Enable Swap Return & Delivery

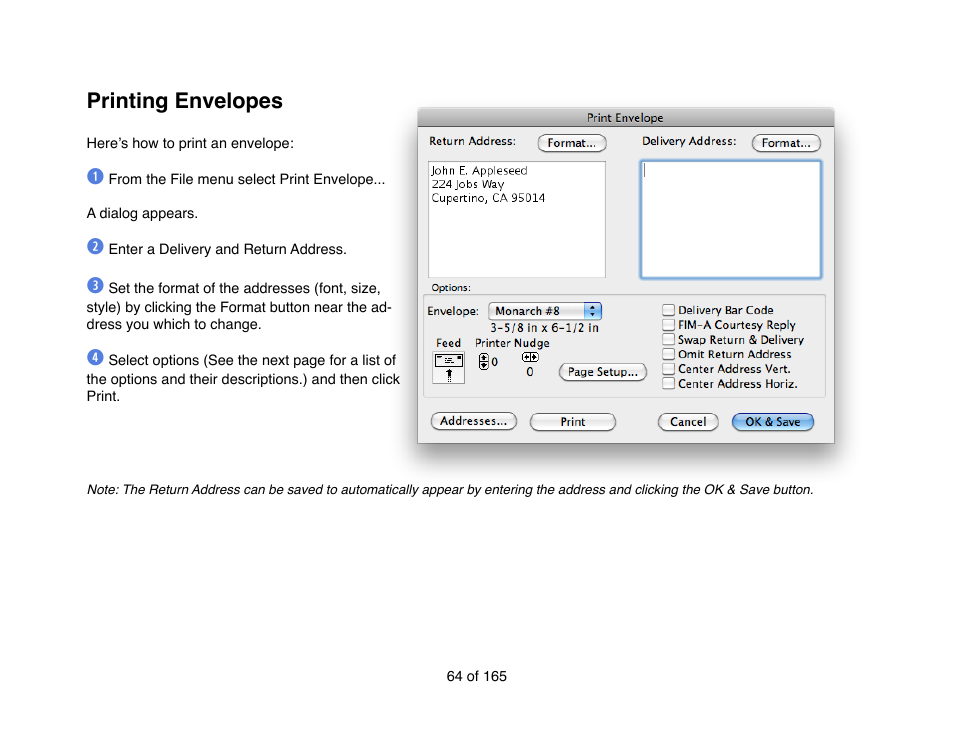click(667, 339)
